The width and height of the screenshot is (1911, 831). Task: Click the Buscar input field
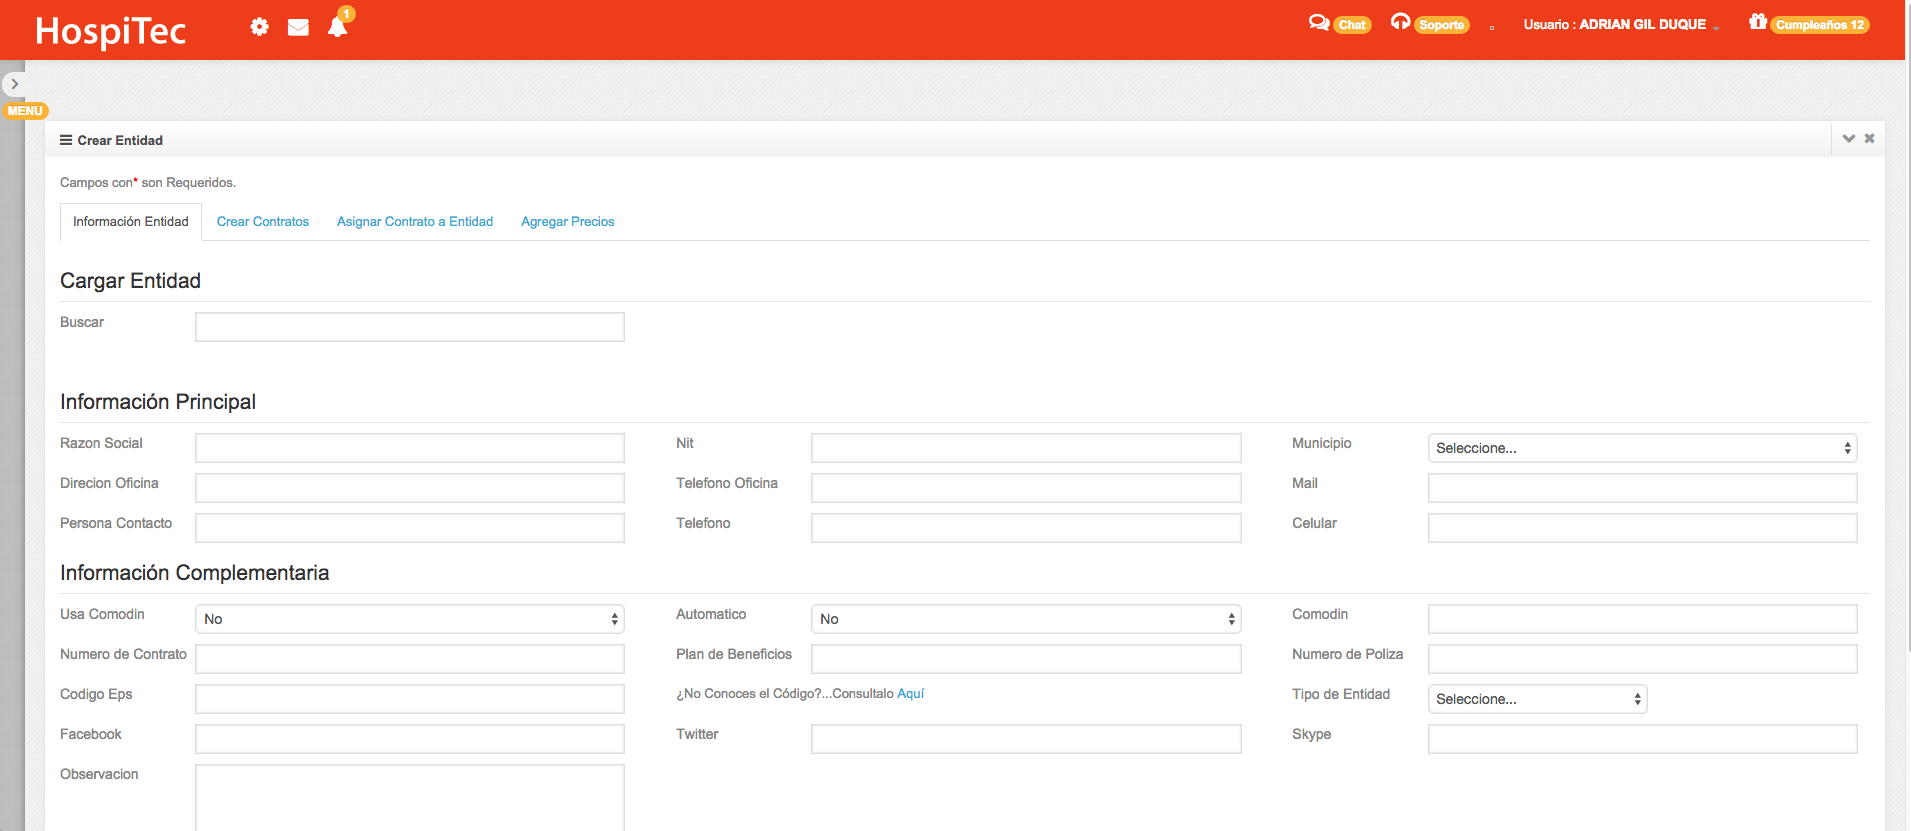(410, 327)
